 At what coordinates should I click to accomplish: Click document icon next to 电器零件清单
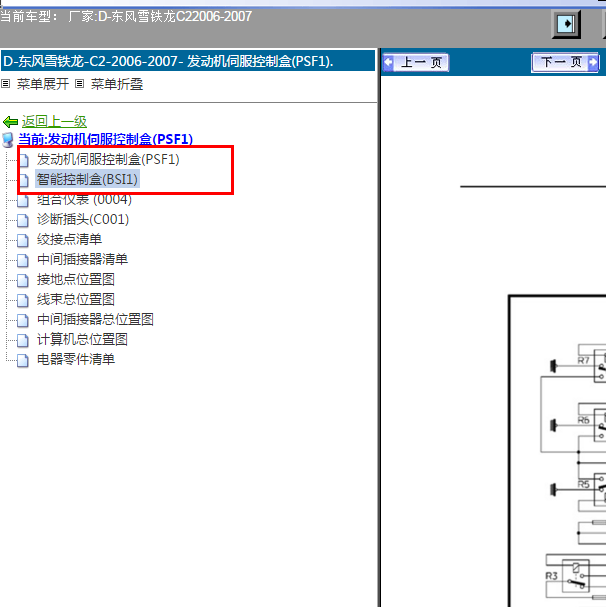[x=23, y=360]
